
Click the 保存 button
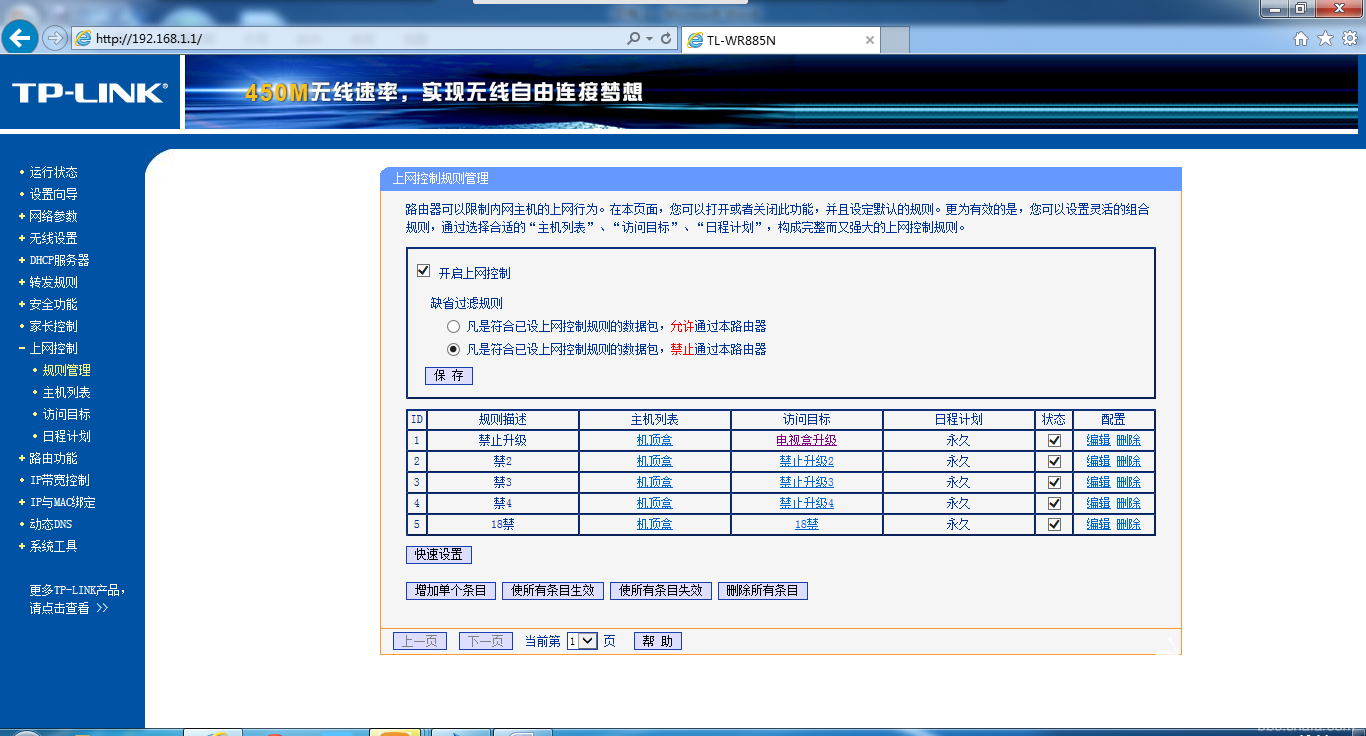pos(449,376)
